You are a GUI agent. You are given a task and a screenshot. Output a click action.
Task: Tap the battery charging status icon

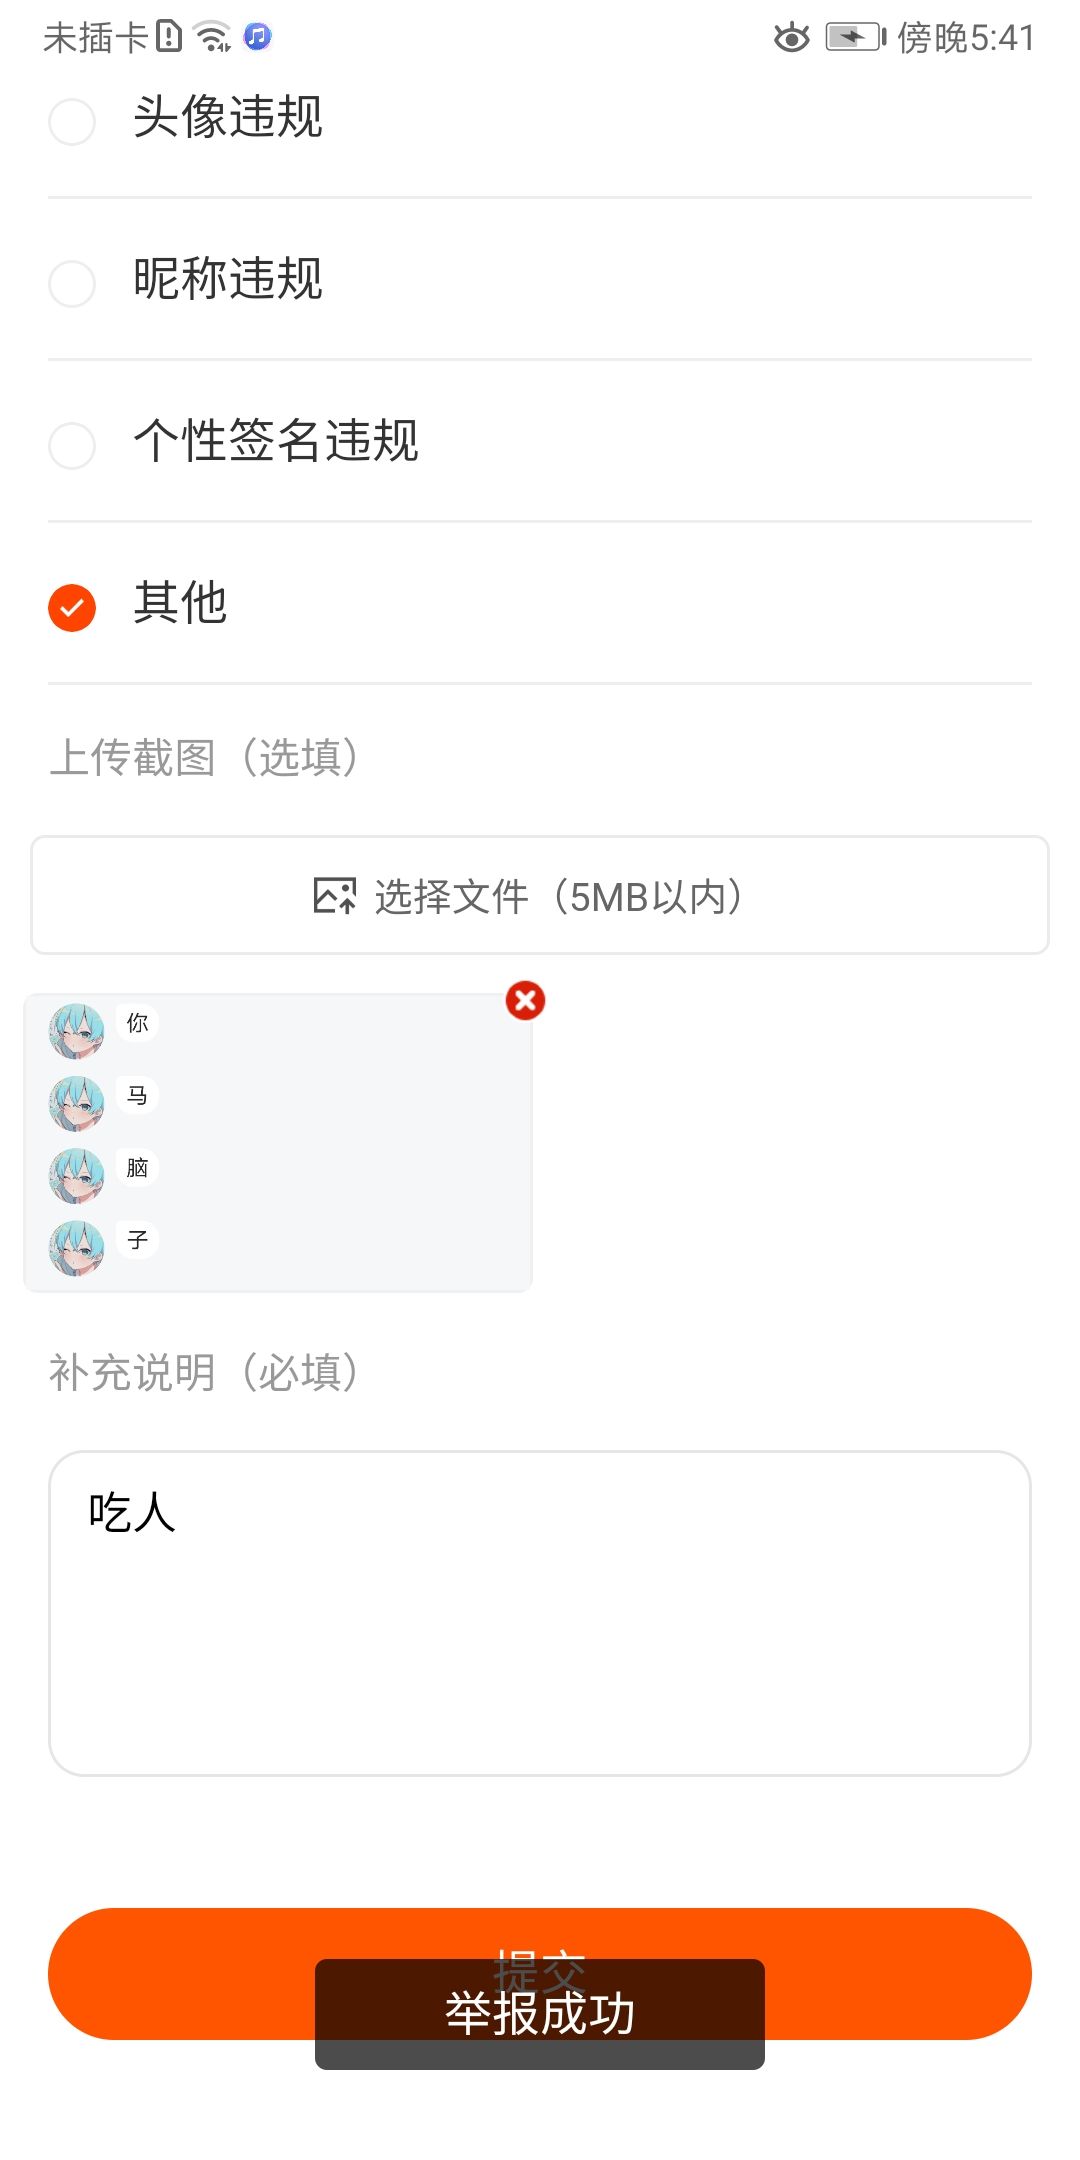click(856, 38)
